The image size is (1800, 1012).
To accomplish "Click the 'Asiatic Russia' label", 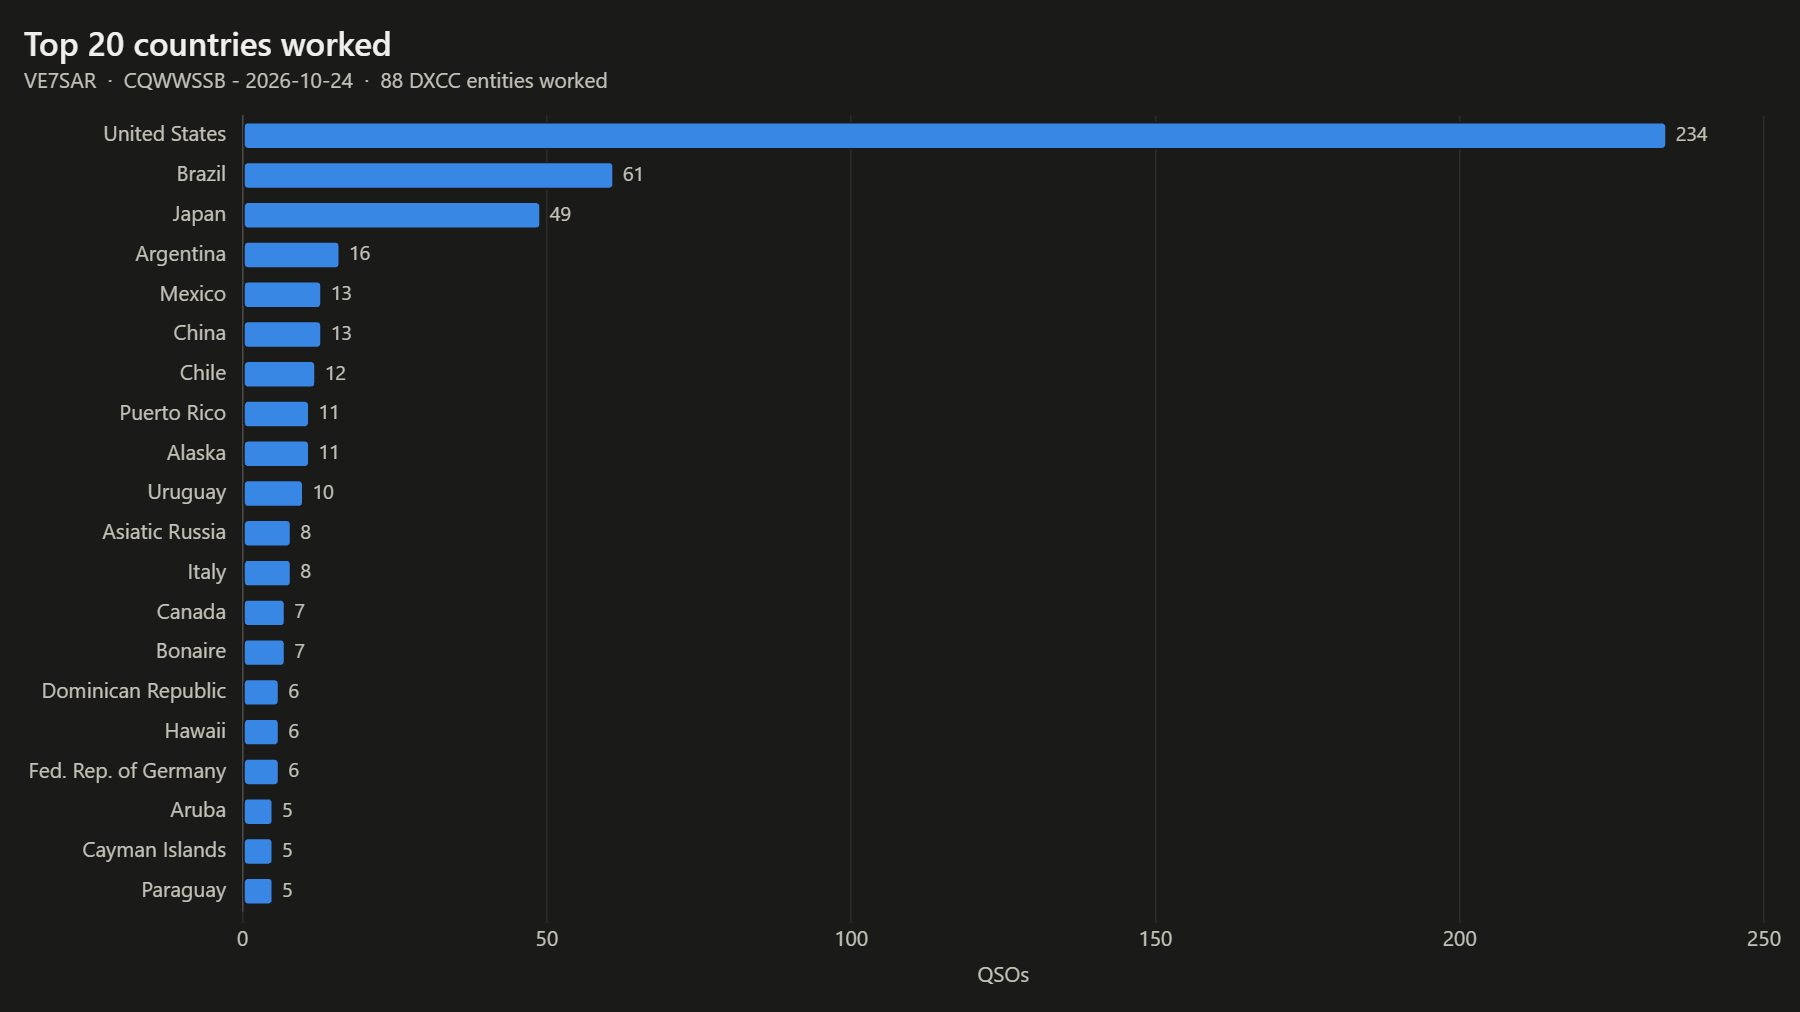I will click(x=164, y=532).
